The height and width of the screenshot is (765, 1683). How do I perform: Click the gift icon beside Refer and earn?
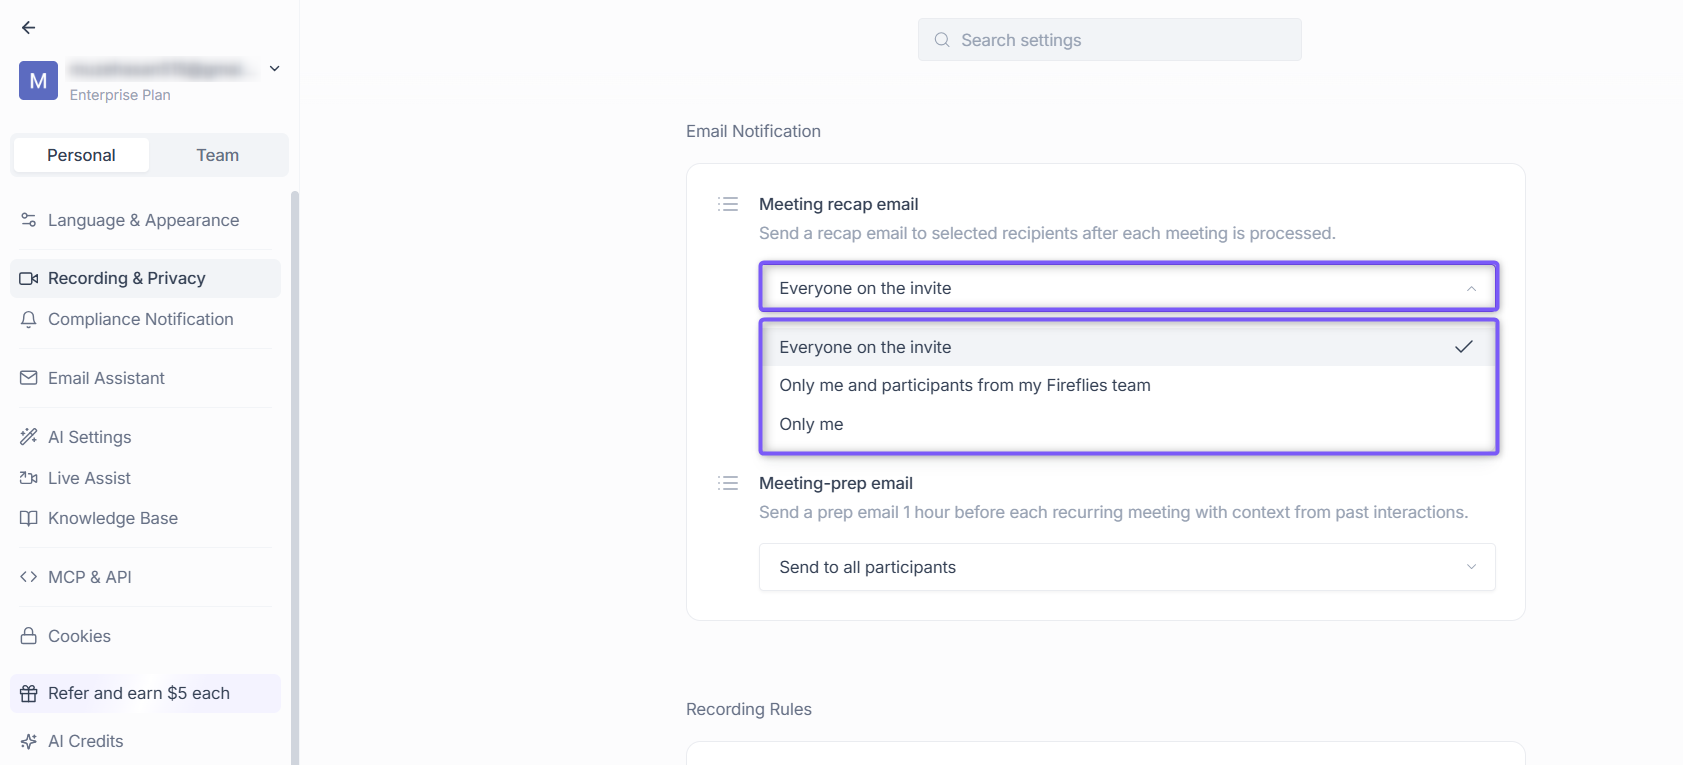click(29, 693)
